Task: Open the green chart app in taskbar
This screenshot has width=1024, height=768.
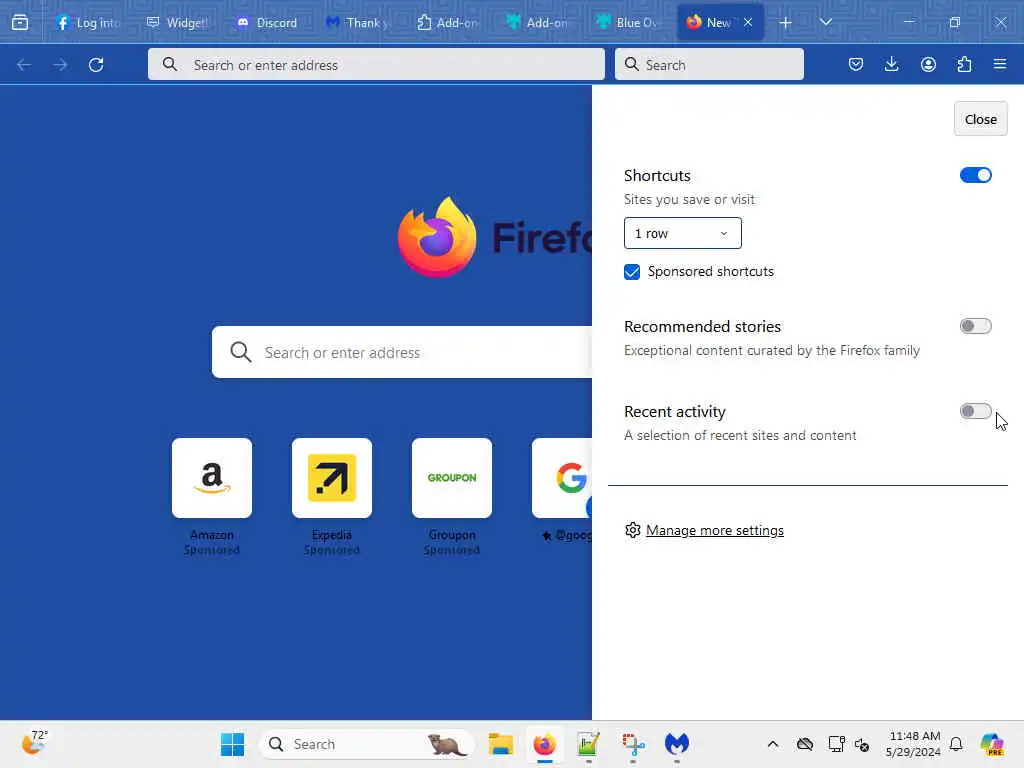Action: coord(588,744)
